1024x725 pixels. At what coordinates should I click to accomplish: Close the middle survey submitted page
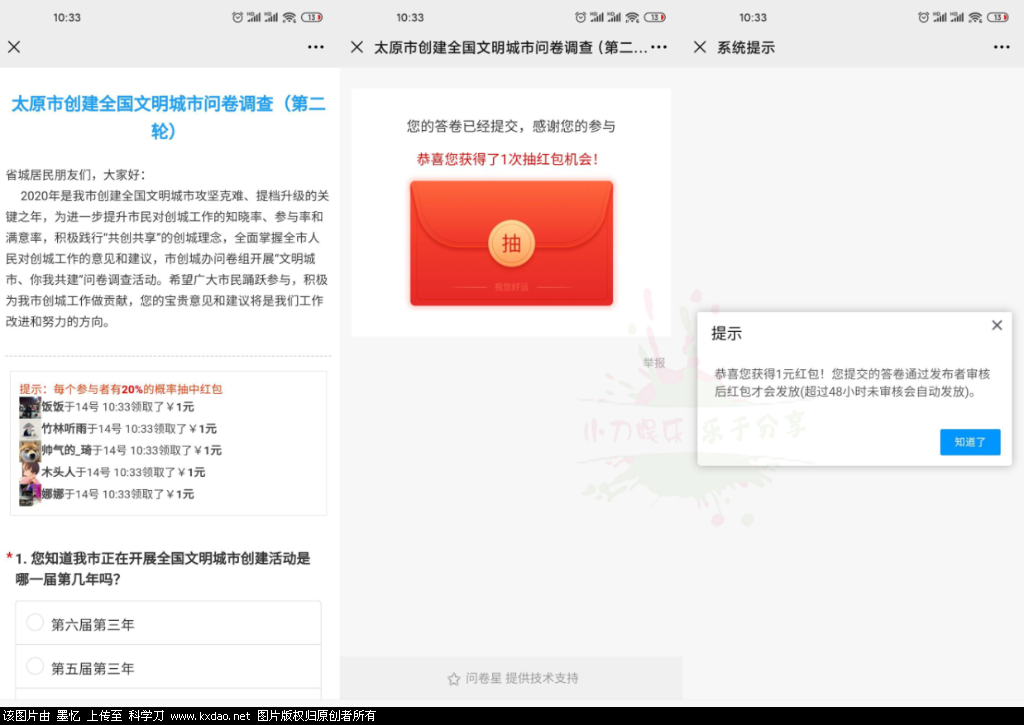click(x=357, y=47)
